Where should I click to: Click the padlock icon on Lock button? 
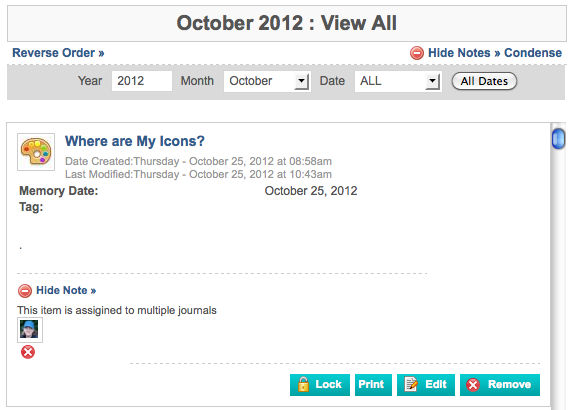(x=303, y=384)
